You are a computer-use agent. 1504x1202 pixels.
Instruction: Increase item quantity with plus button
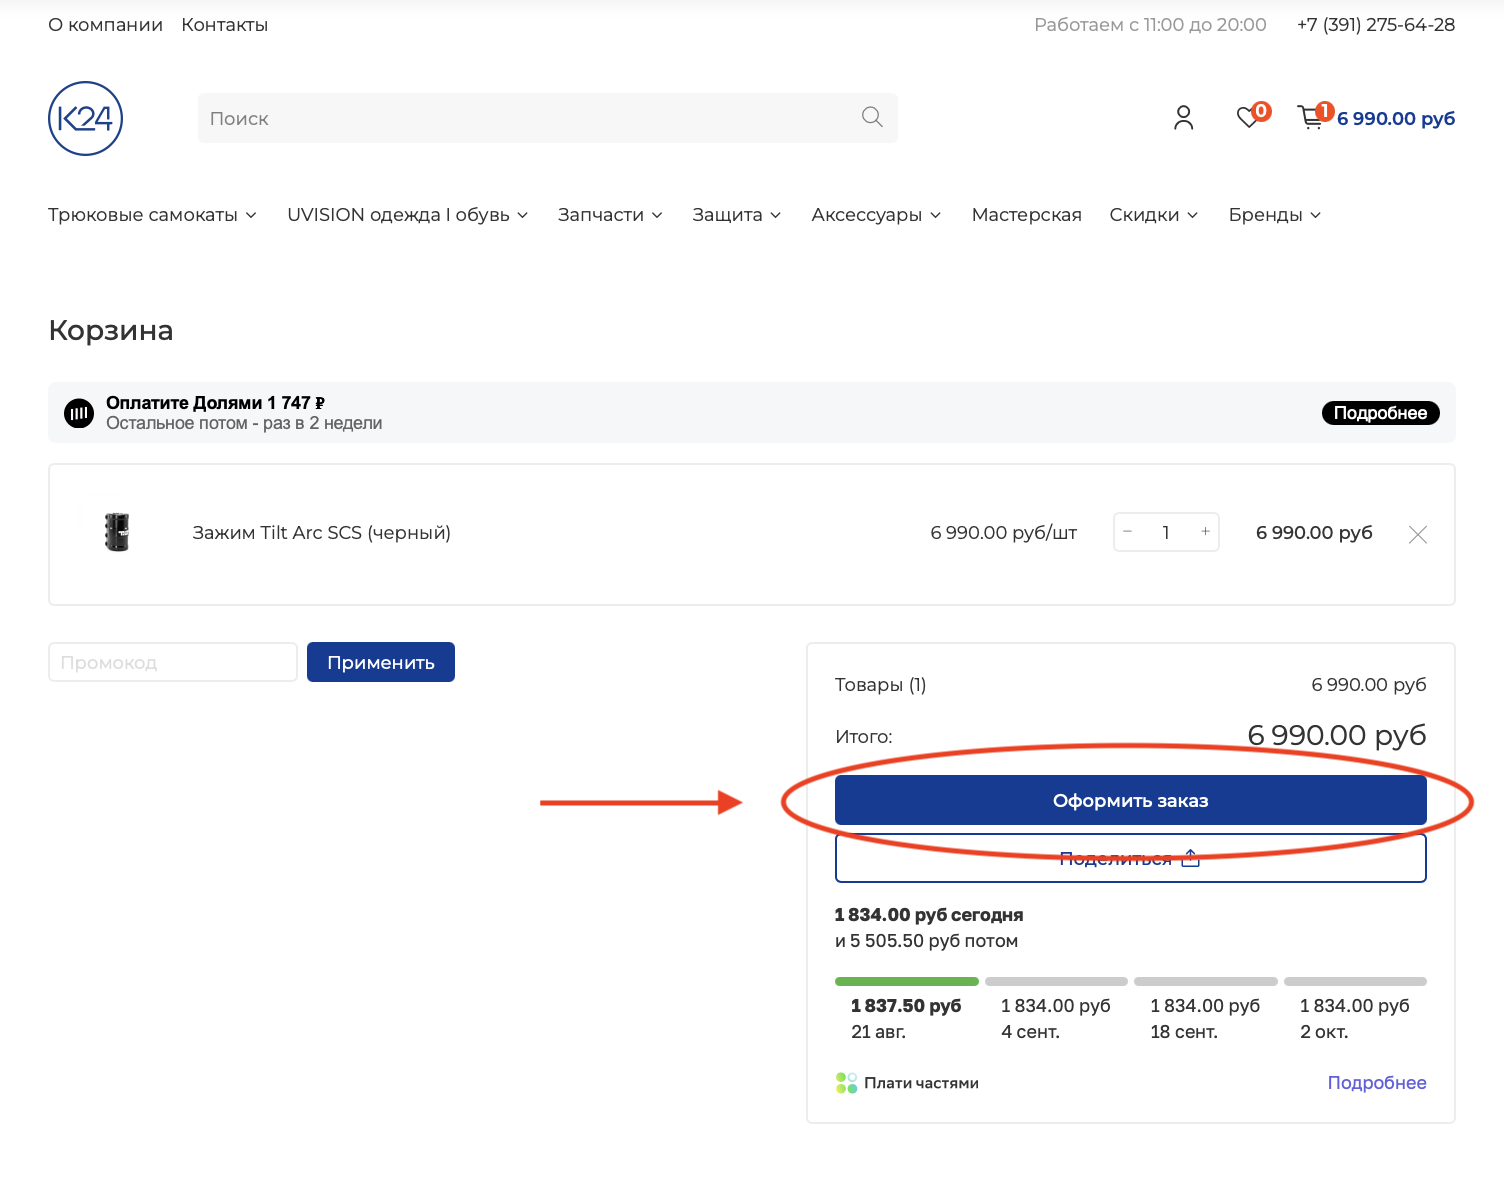pos(1206,532)
